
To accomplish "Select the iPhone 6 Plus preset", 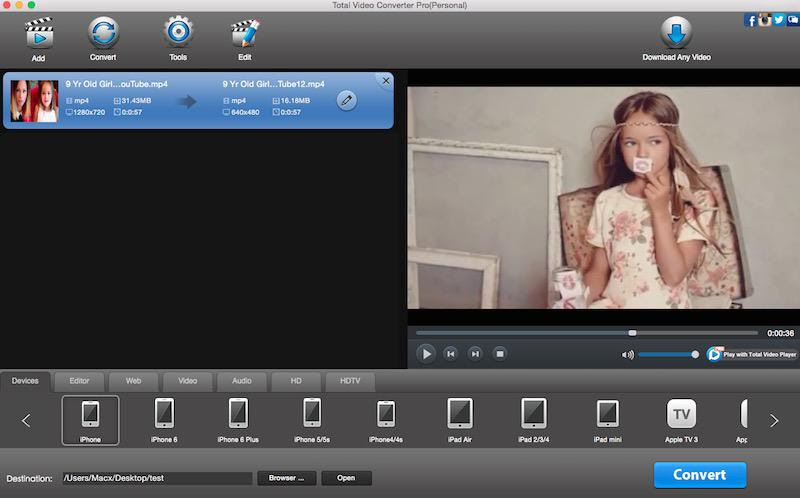I will pyautogui.click(x=238, y=420).
